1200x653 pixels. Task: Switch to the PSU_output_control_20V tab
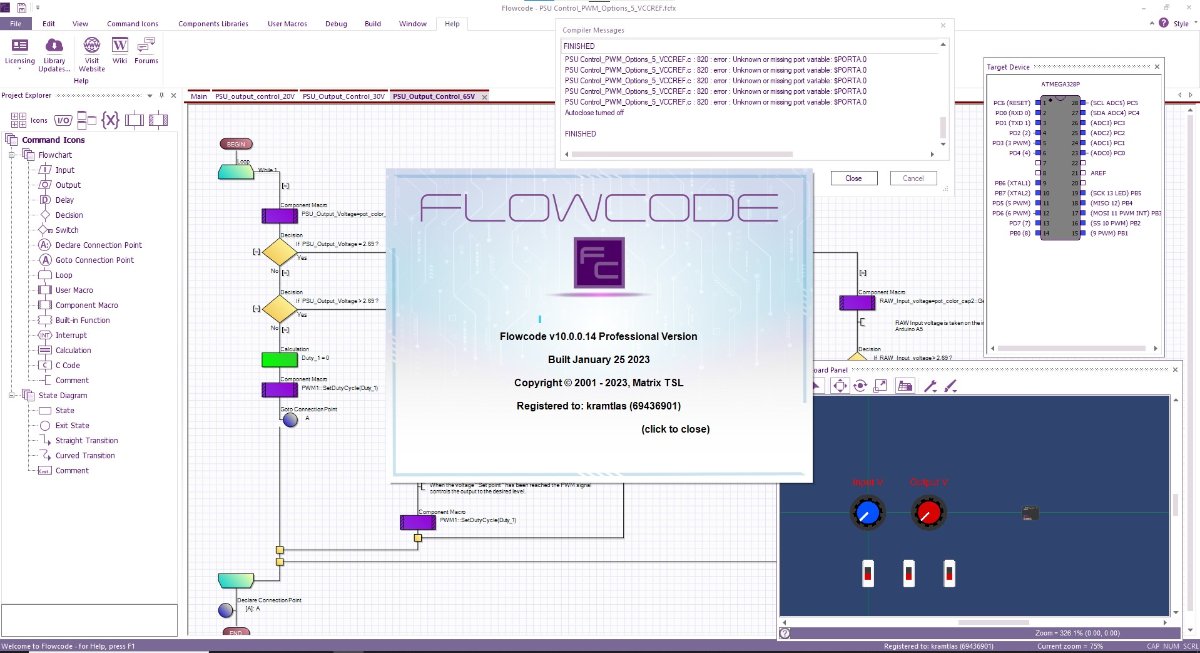pos(255,97)
